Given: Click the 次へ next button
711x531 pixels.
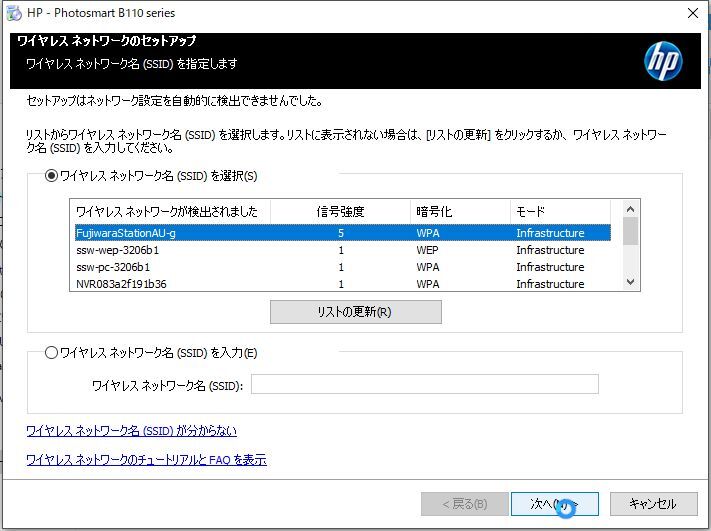Looking at the screenshot, I should click(x=555, y=504).
